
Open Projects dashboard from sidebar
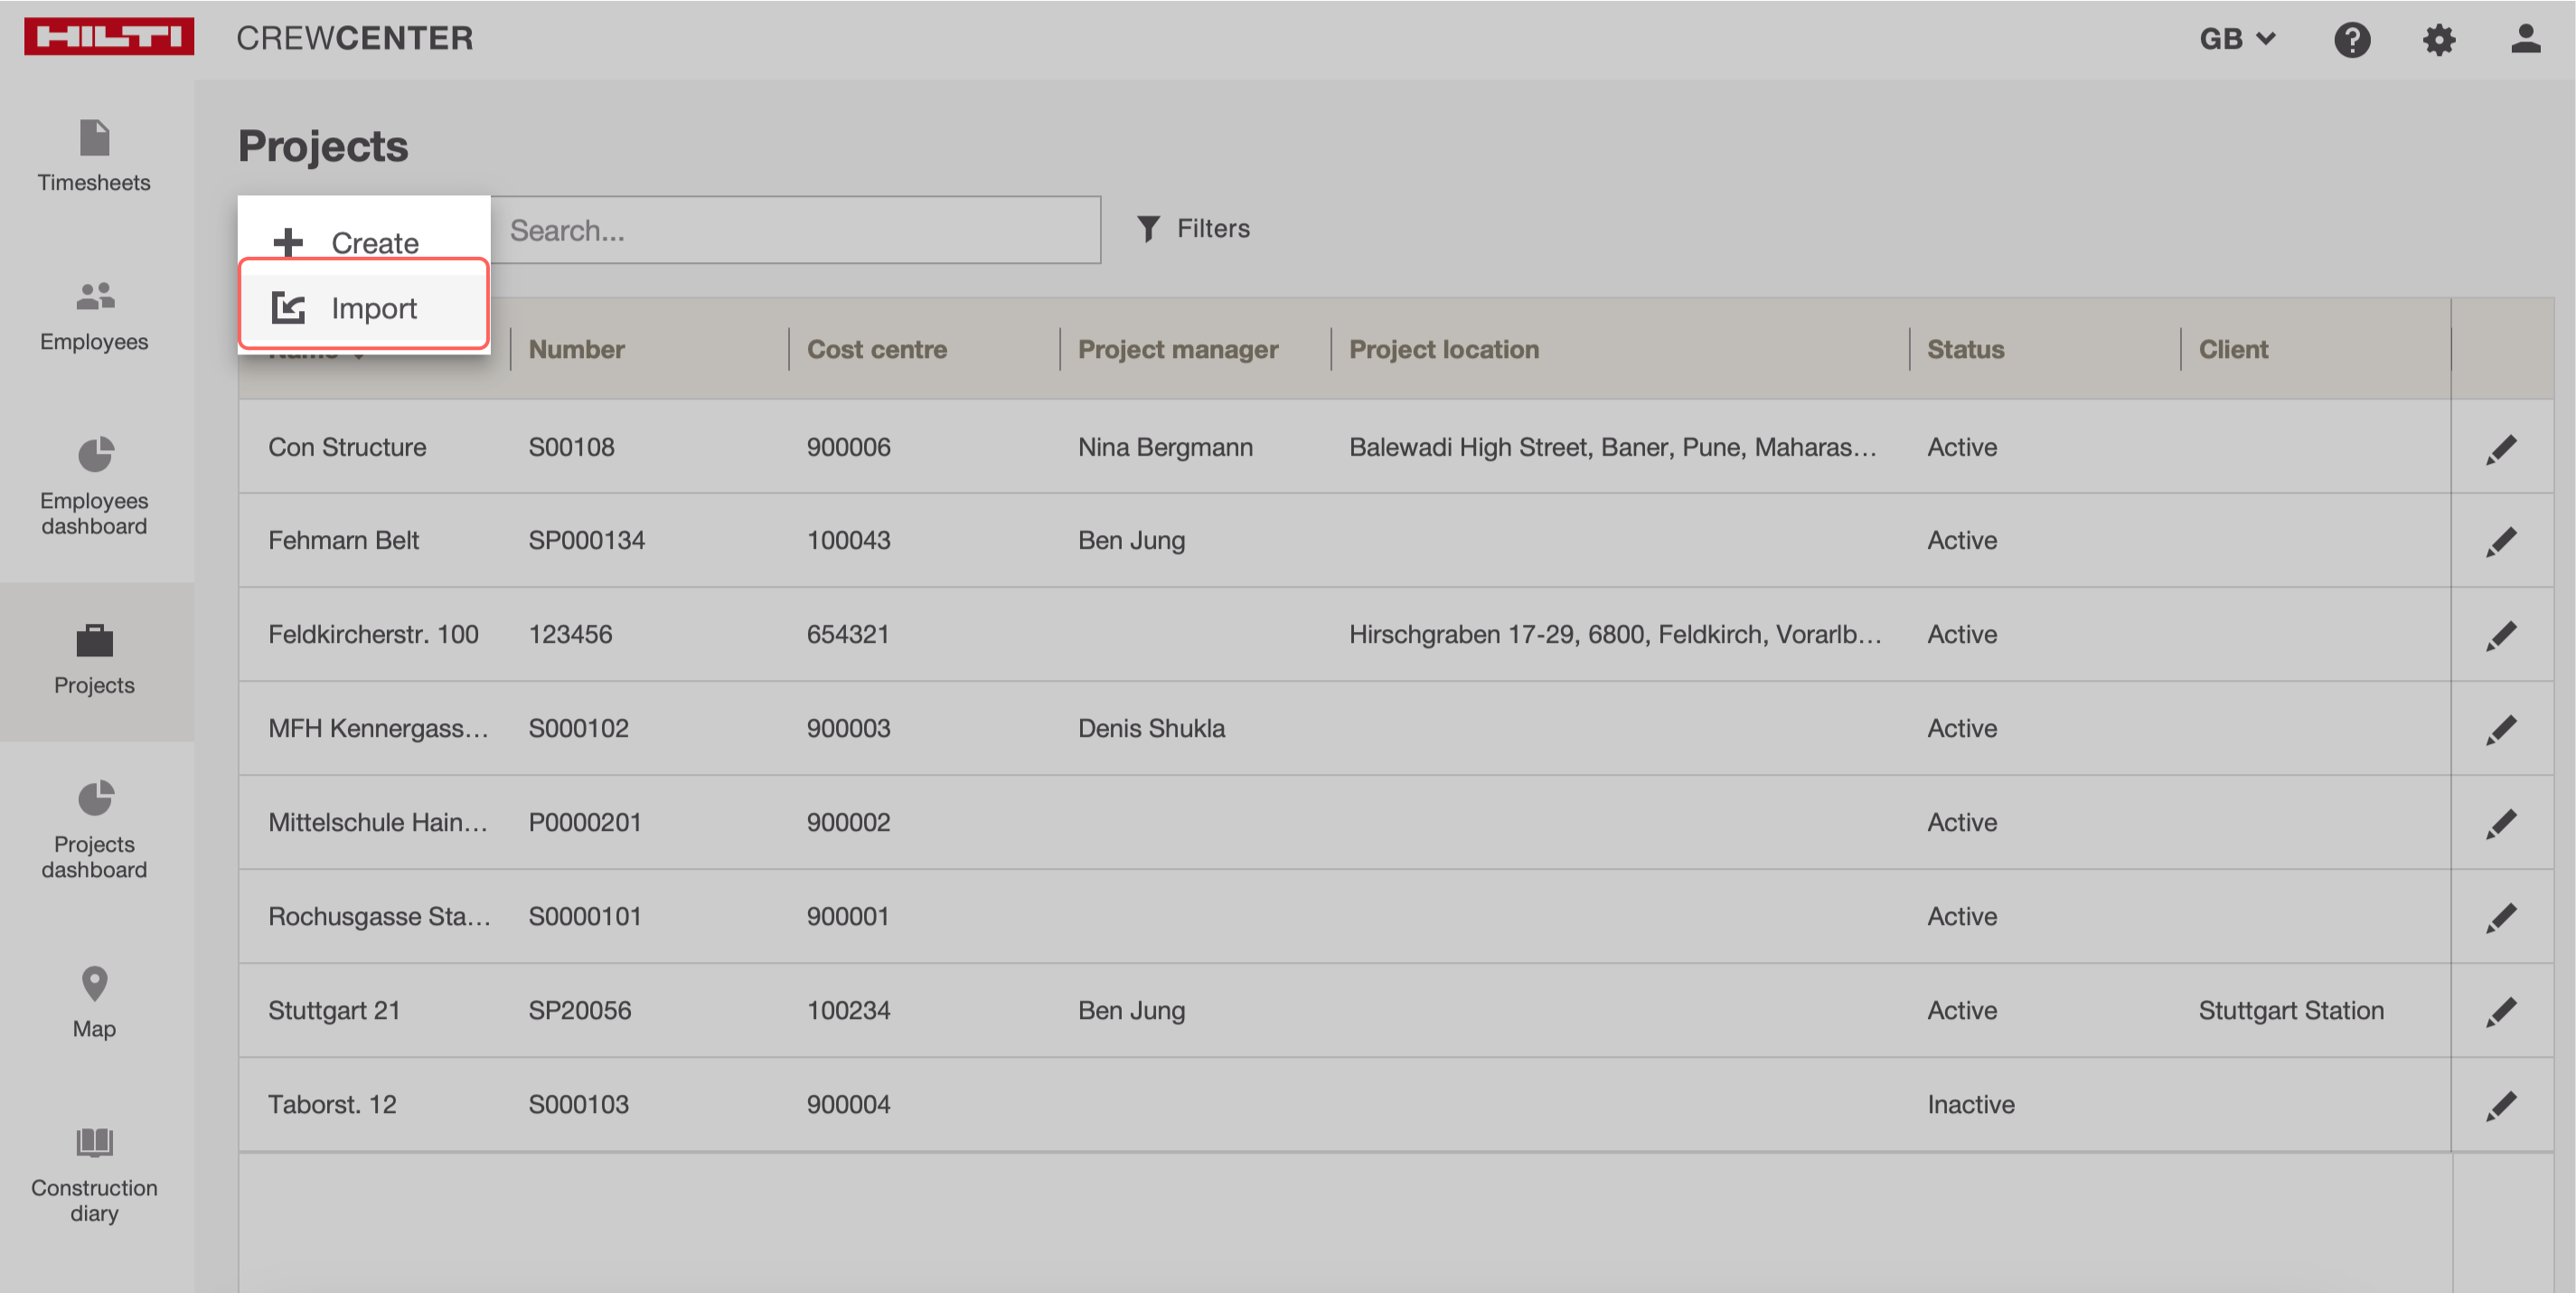[94, 828]
